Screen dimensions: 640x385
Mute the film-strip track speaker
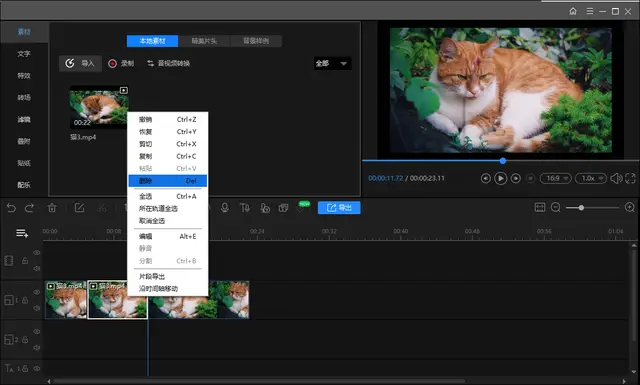(37, 269)
